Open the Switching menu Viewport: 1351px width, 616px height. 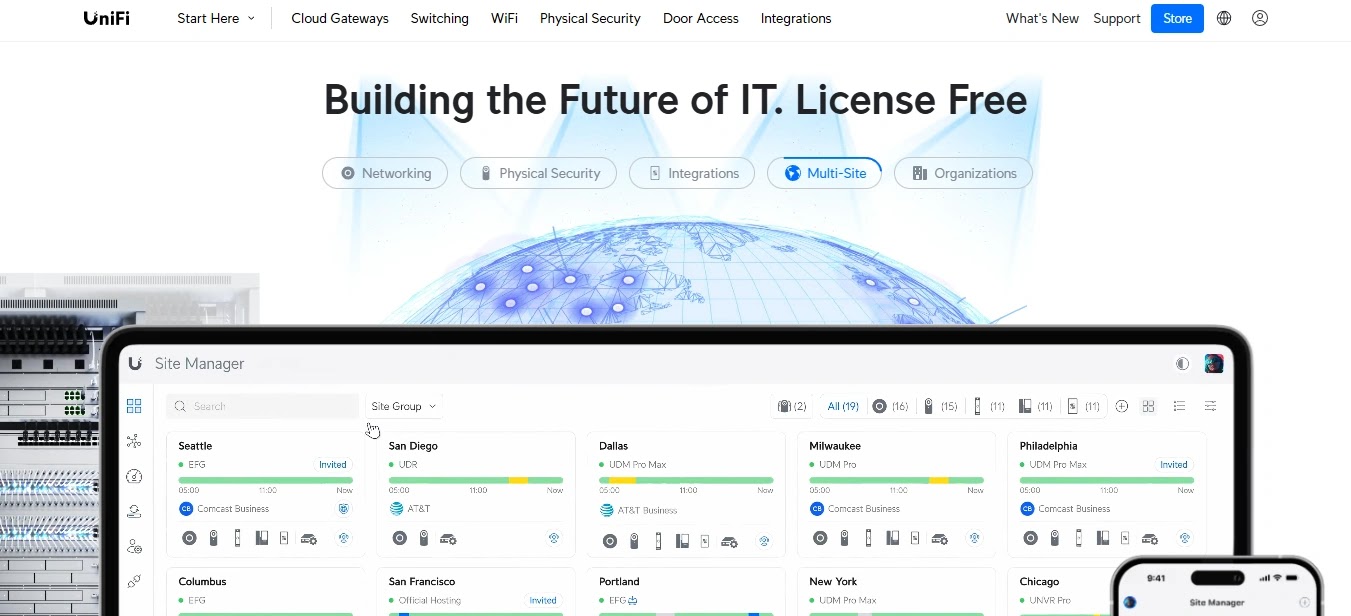440,18
